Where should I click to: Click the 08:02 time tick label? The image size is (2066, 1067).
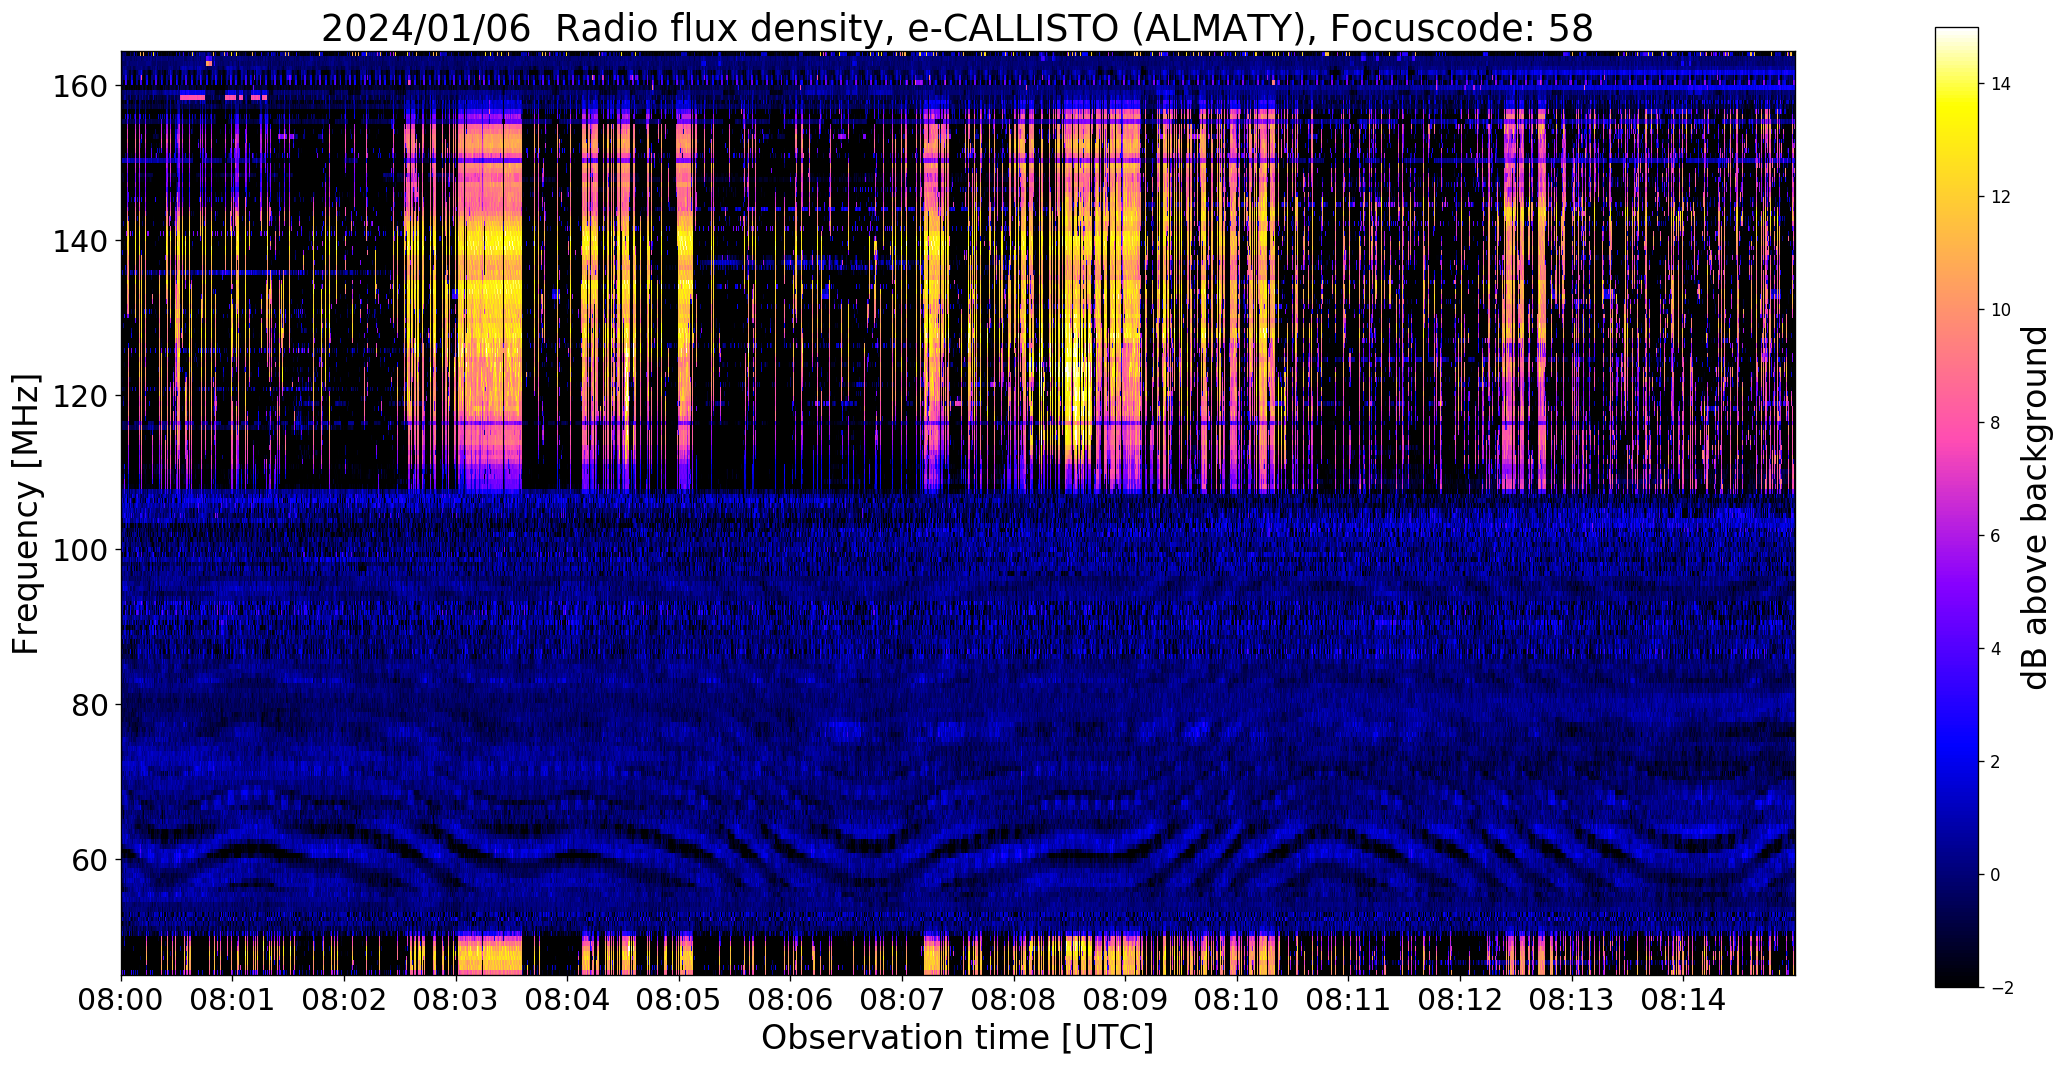[x=344, y=999]
